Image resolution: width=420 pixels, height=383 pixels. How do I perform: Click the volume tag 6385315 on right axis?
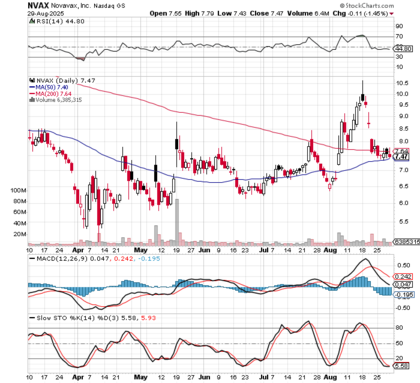(x=406, y=241)
